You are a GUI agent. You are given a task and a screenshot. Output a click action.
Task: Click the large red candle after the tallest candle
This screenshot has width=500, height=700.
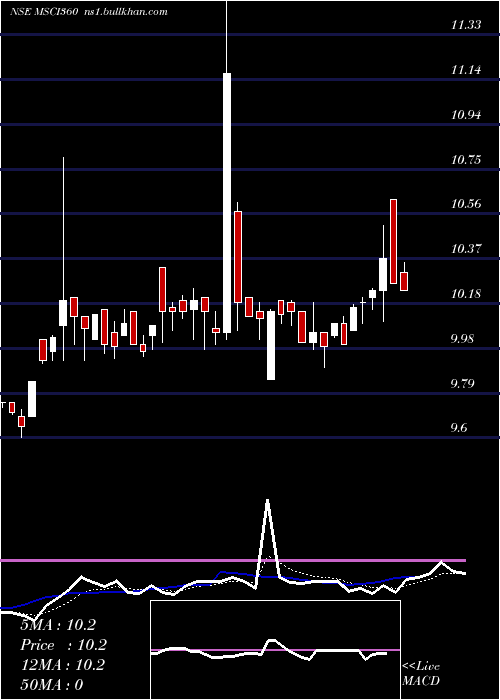click(238, 257)
